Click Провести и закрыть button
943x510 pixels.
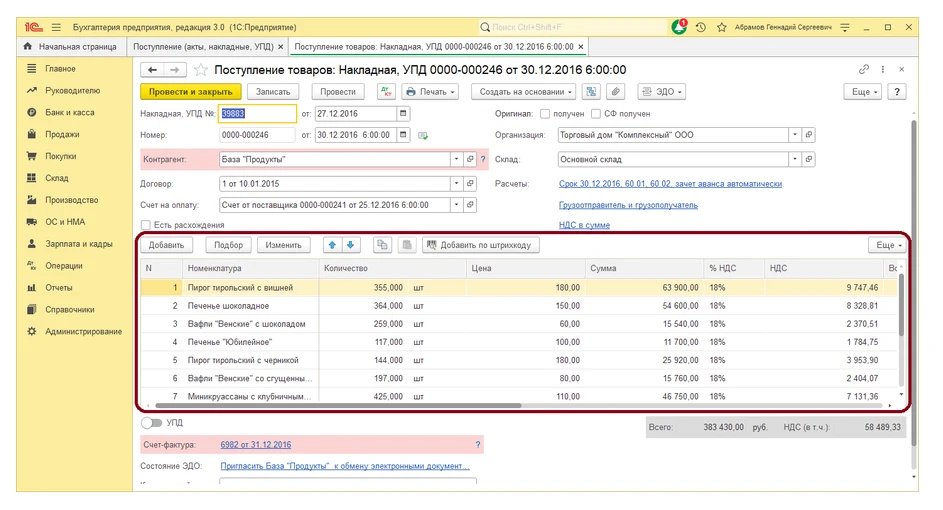tap(191, 92)
